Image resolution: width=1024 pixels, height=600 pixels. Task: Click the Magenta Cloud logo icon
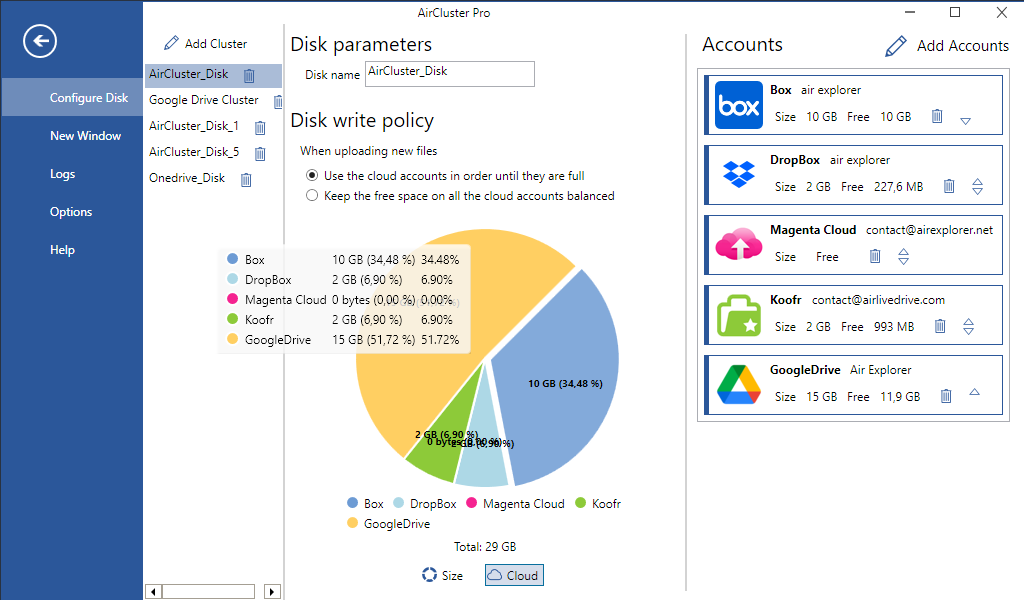pyautogui.click(x=739, y=244)
